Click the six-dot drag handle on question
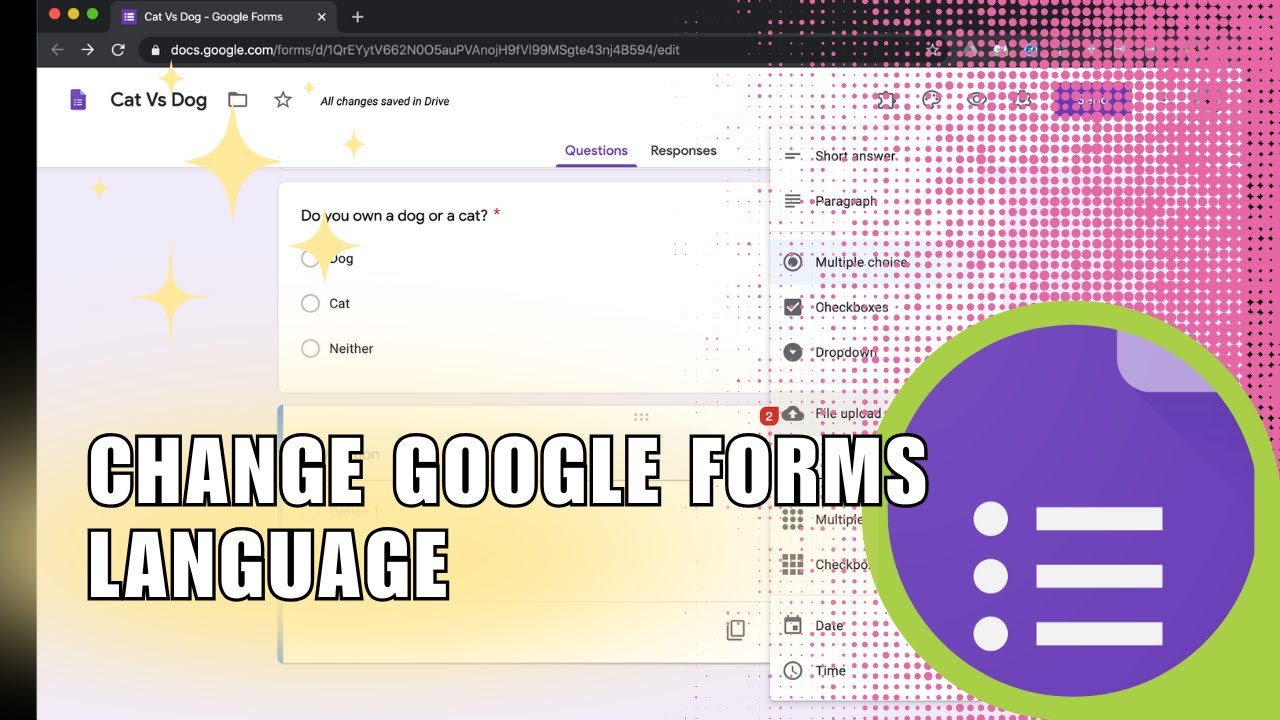1280x720 pixels. [641, 417]
